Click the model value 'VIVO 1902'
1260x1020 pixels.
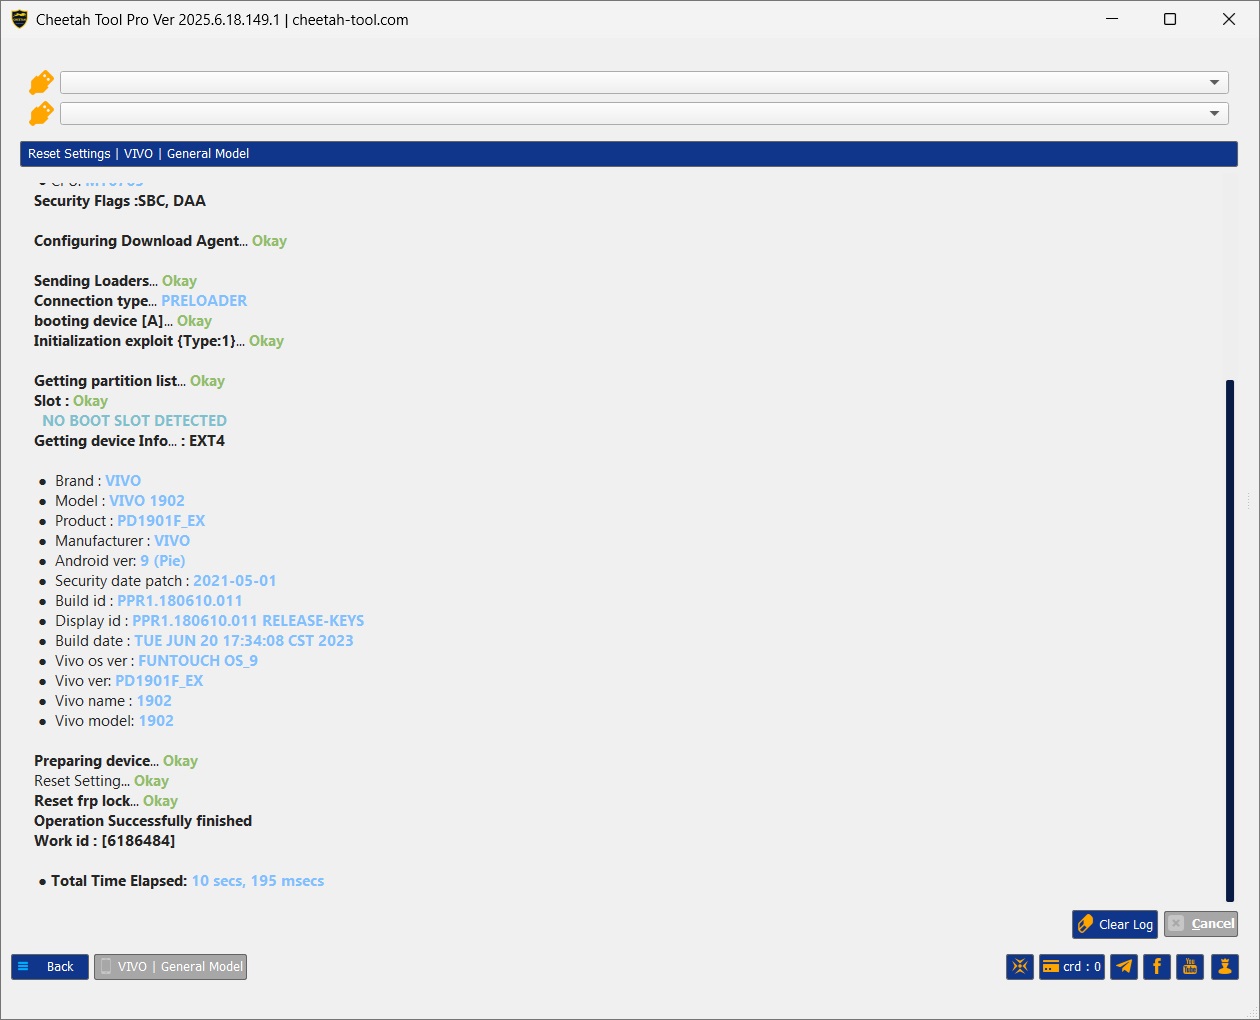click(x=147, y=501)
